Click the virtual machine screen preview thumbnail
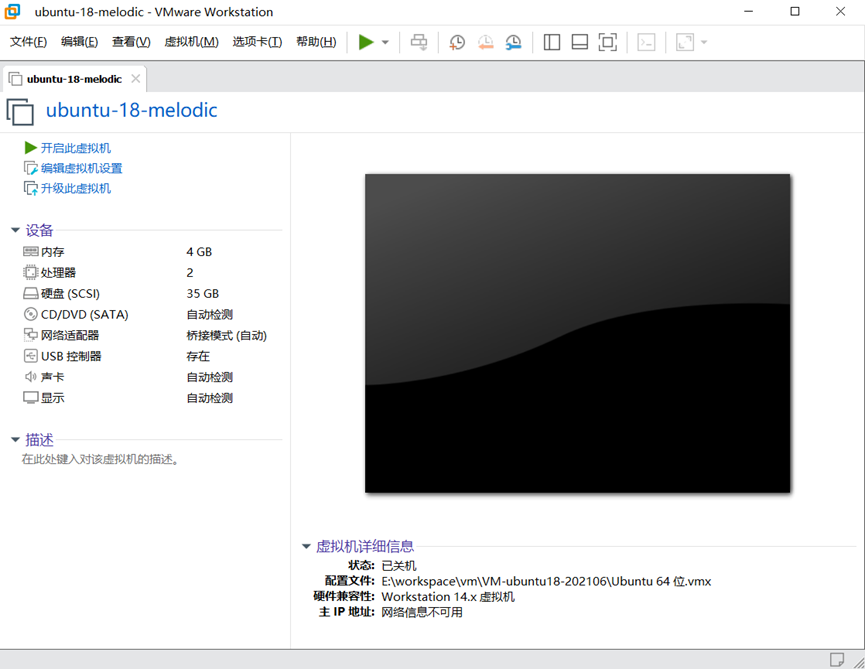 (x=577, y=334)
